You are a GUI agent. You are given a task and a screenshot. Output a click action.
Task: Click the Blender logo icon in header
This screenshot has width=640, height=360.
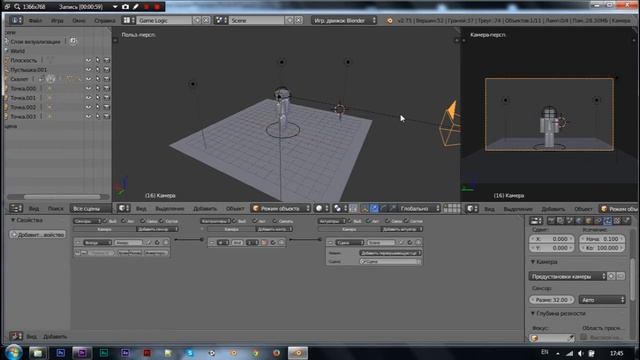pyautogui.click(x=389, y=20)
